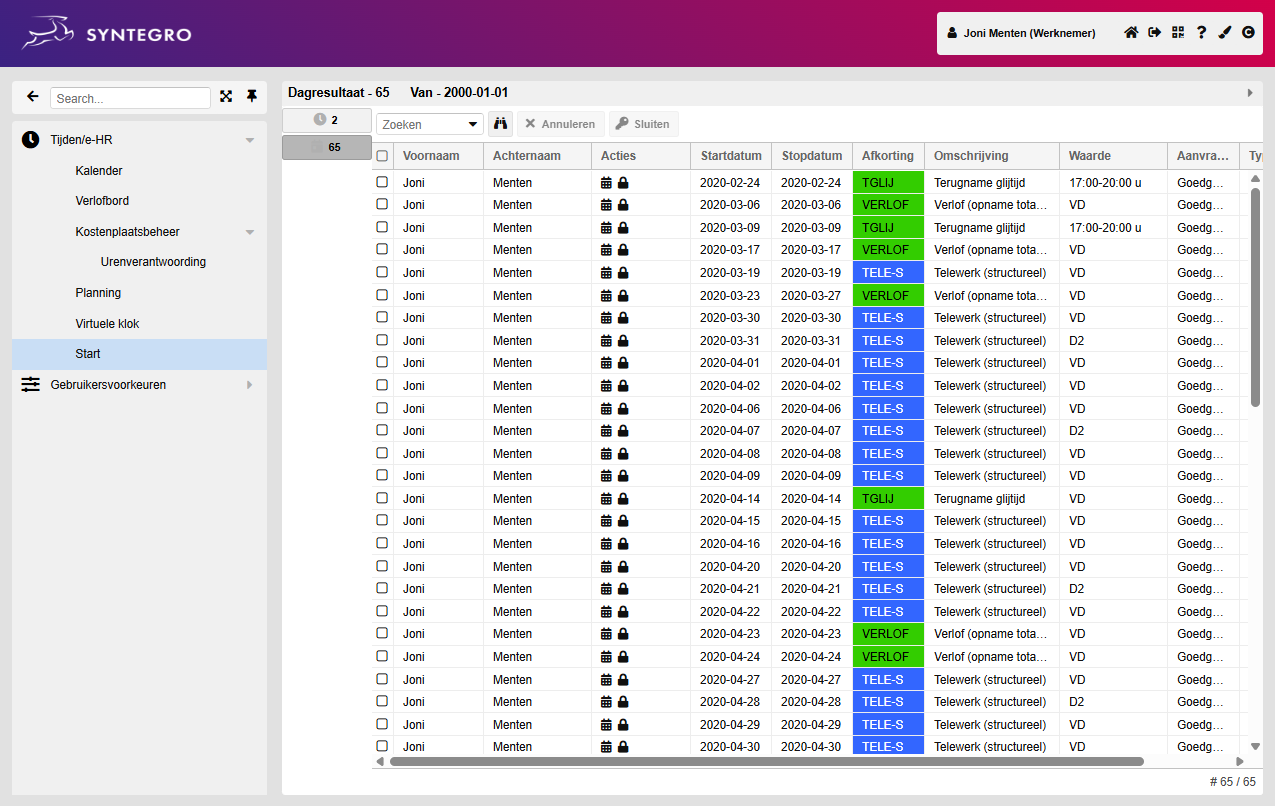Image resolution: width=1275 pixels, height=806 pixels.
Task: Tick the select-all checkbox in the table header
Action: [x=382, y=156]
